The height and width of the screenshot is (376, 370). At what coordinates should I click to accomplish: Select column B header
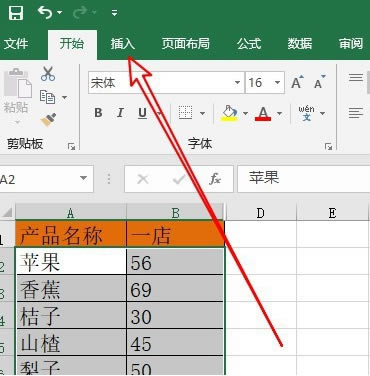[x=175, y=212]
